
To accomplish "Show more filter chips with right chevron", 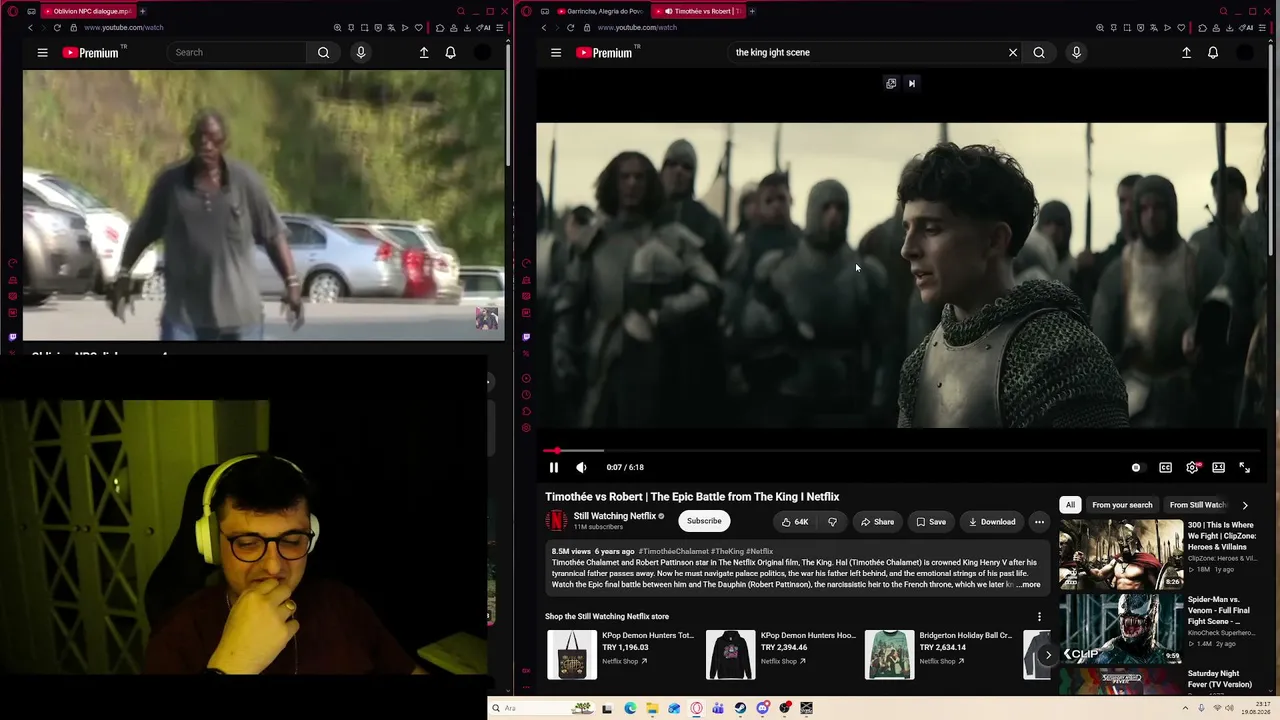I will click(x=1245, y=505).
